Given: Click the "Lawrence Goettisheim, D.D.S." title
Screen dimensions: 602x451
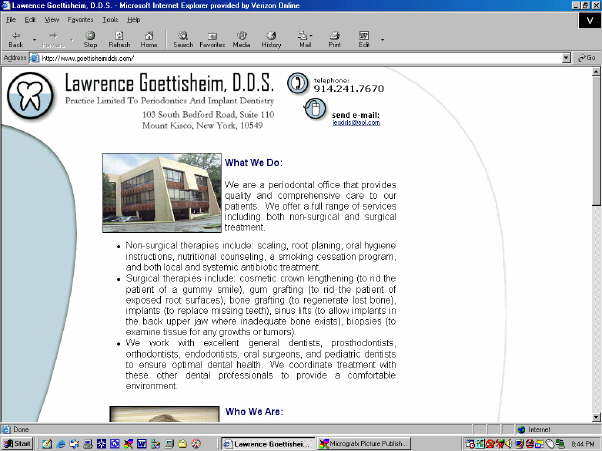Looking at the screenshot, I should click(x=169, y=83).
